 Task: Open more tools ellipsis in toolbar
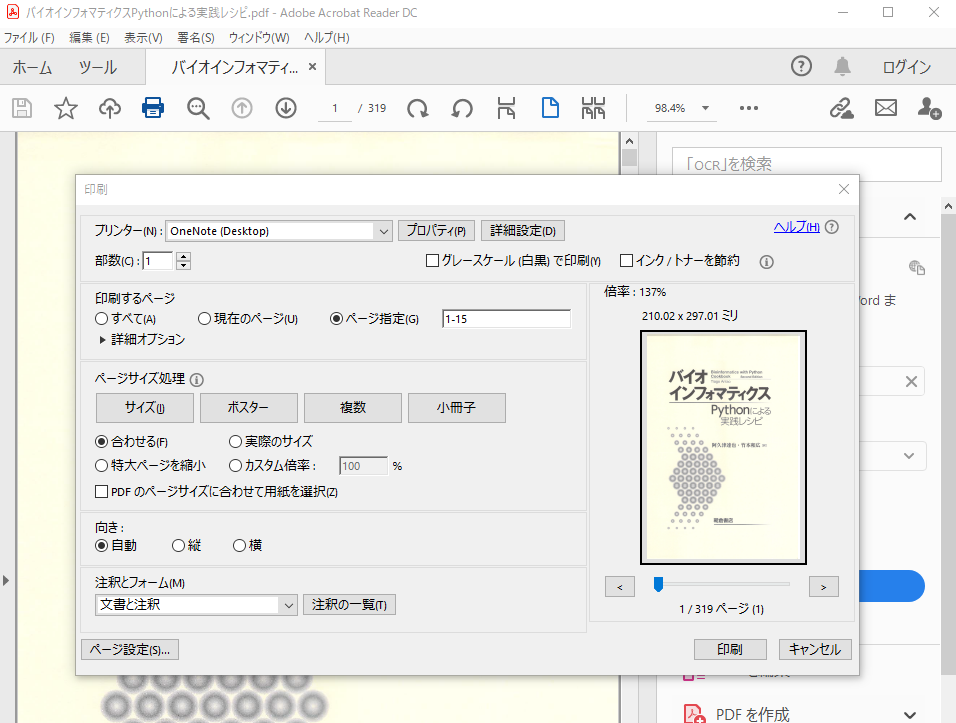click(x=749, y=108)
